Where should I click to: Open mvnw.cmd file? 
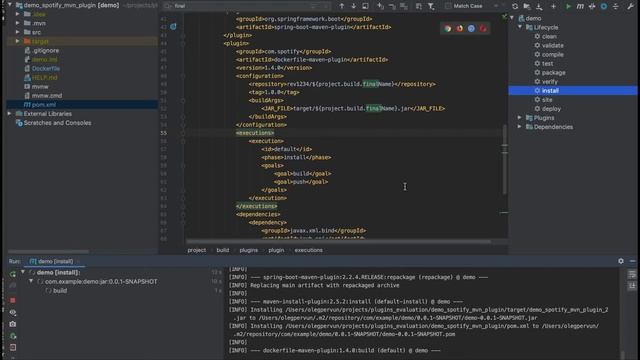click(x=47, y=96)
